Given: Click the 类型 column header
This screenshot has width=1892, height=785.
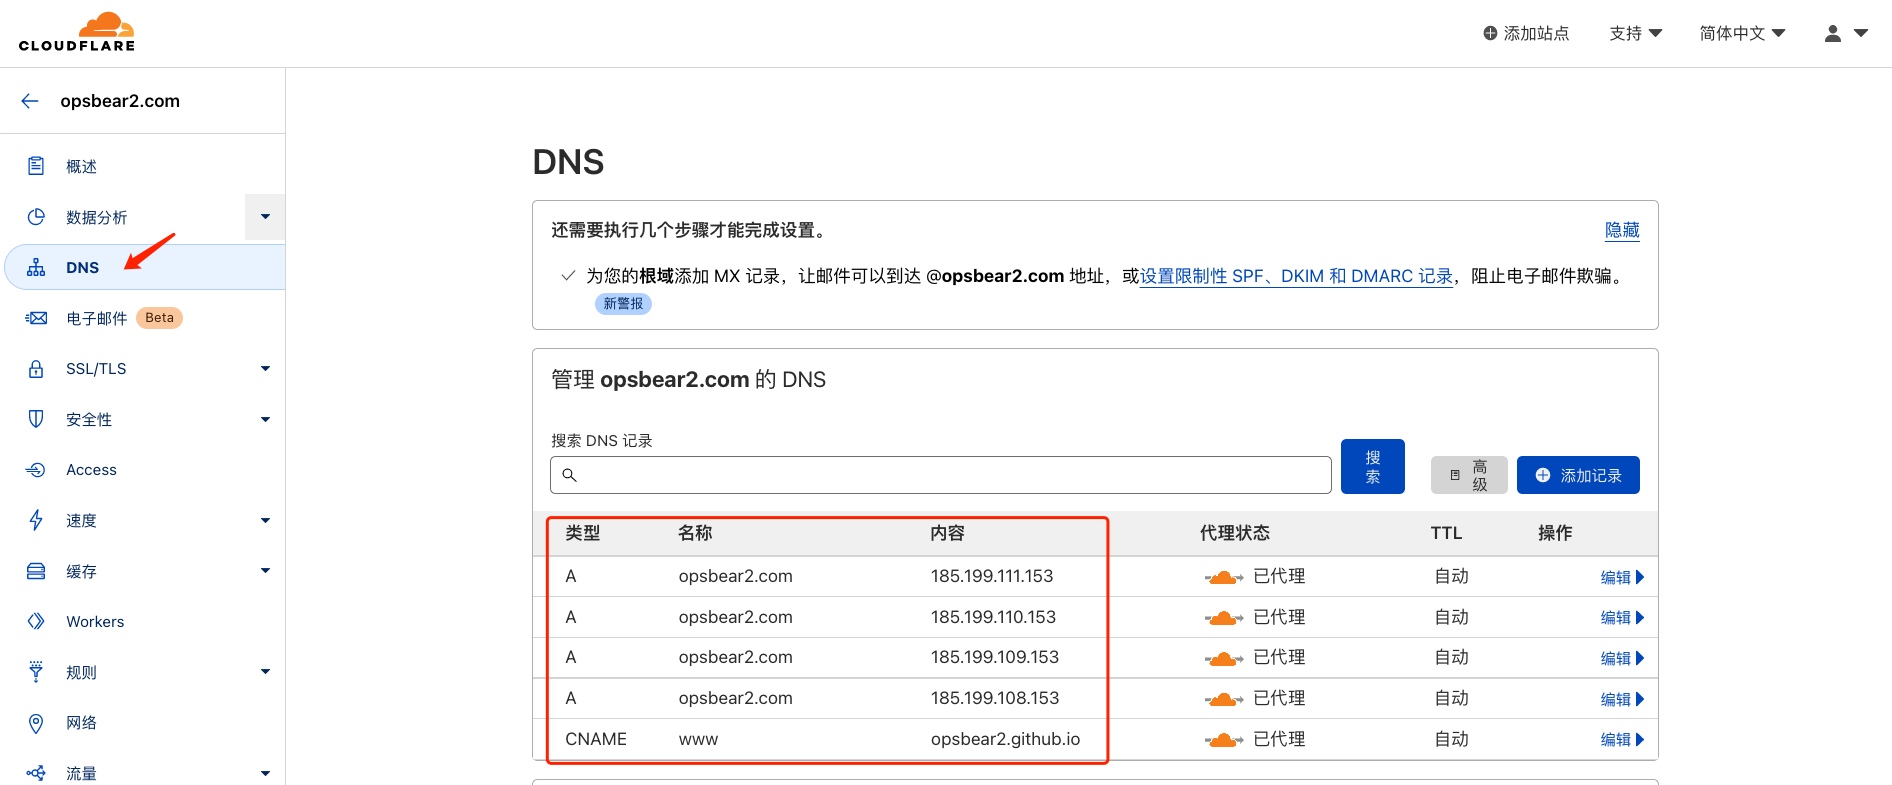Looking at the screenshot, I should pyautogui.click(x=583, y=533).
